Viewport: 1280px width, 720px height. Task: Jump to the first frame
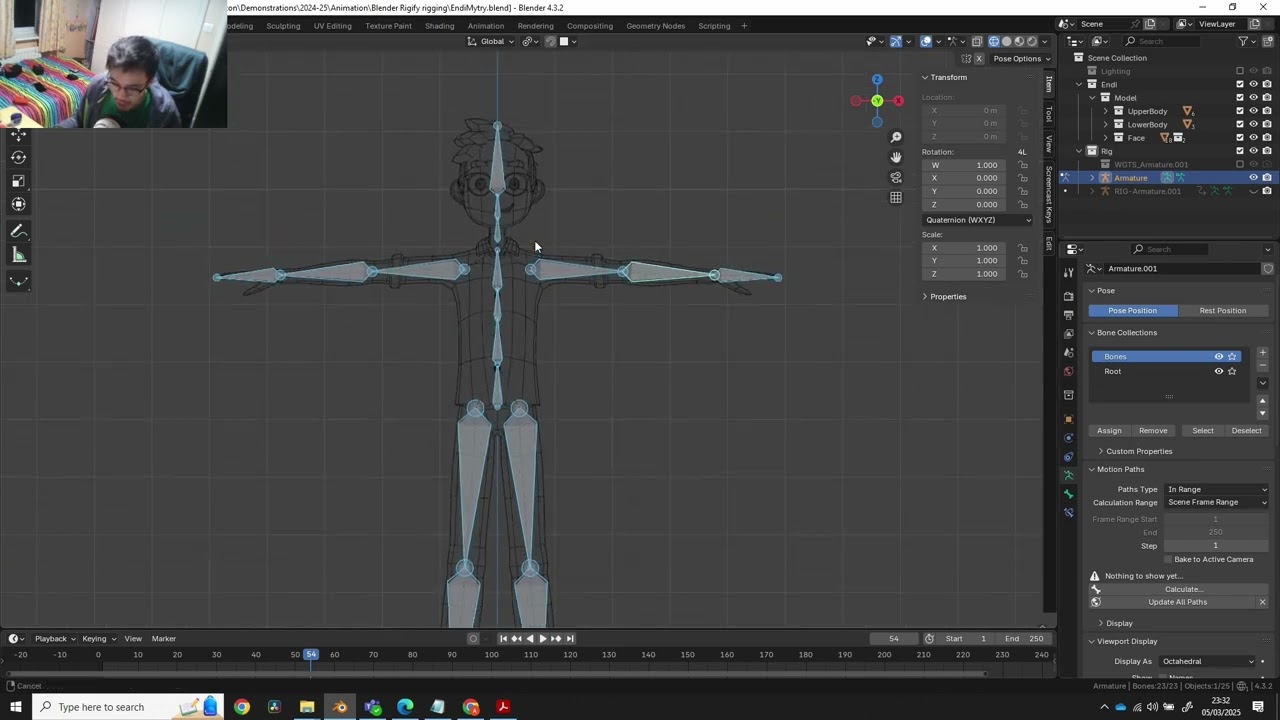pyautogui.click(x=503, y=639)
